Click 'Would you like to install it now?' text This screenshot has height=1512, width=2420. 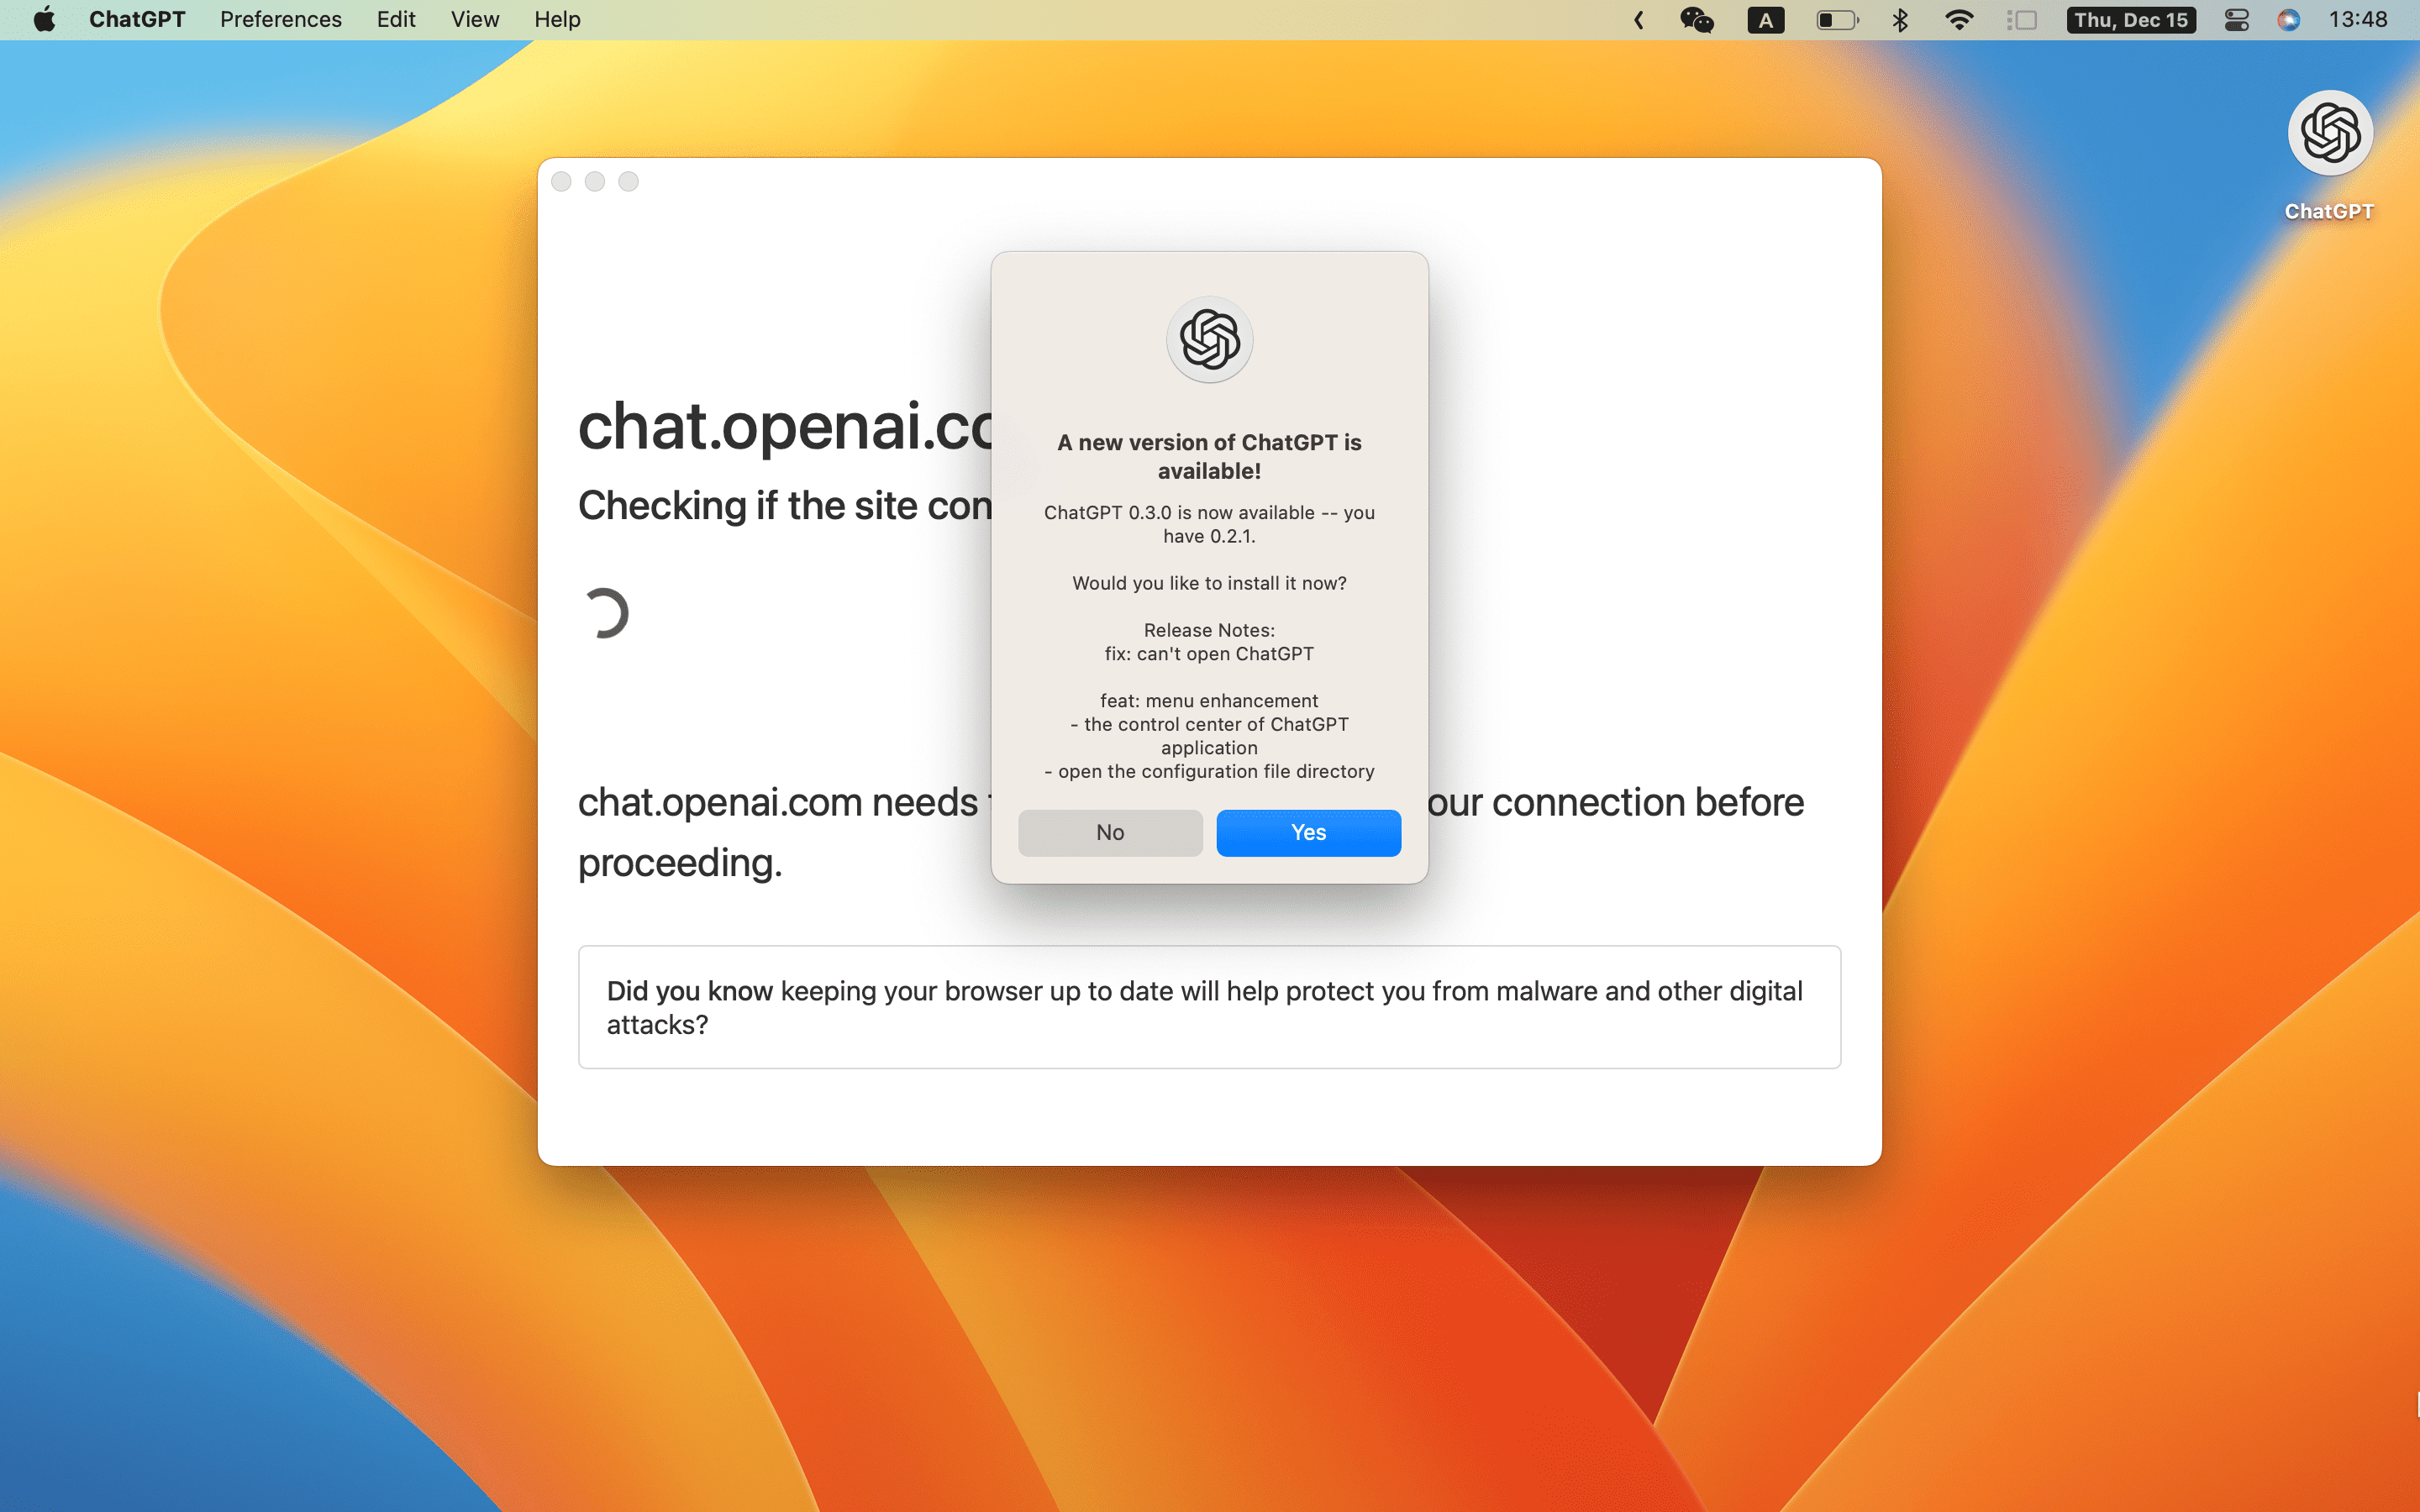click(1209, 583)
